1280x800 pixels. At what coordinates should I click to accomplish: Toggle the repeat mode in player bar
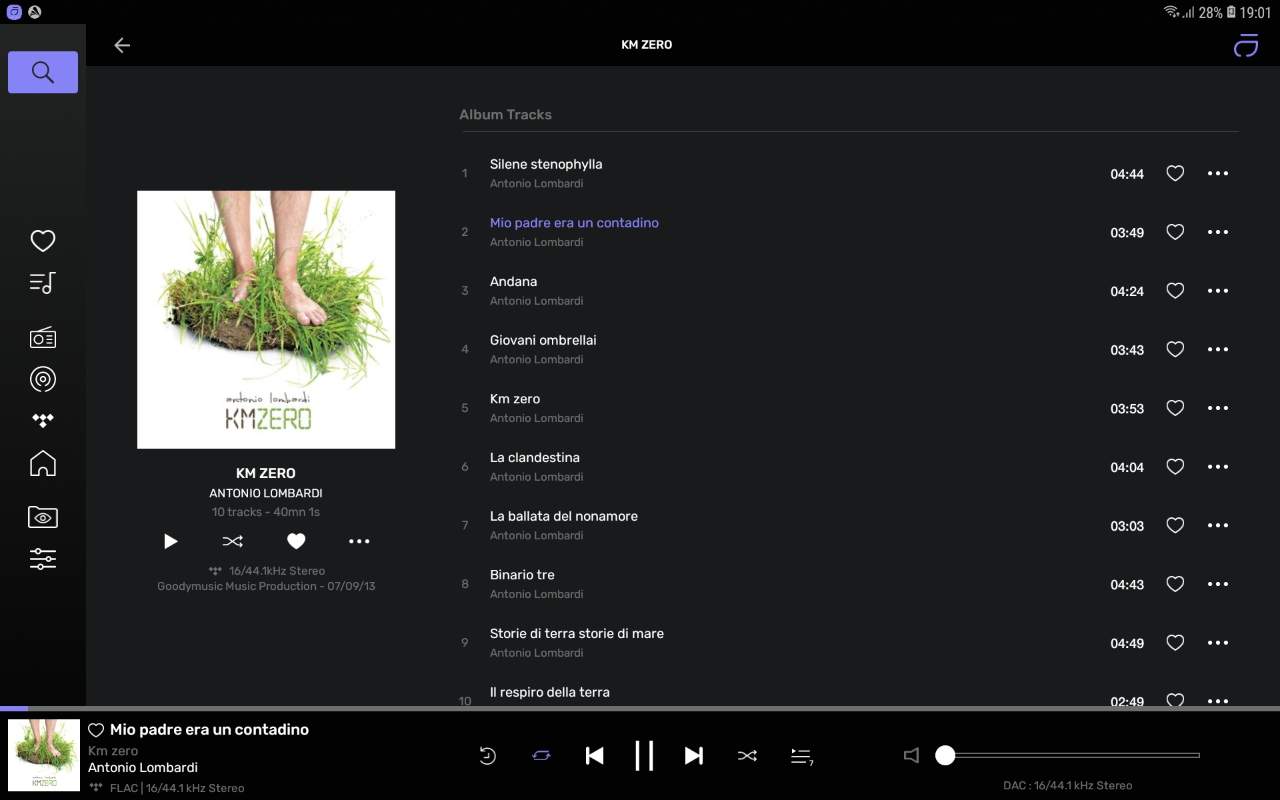(541, 756)
